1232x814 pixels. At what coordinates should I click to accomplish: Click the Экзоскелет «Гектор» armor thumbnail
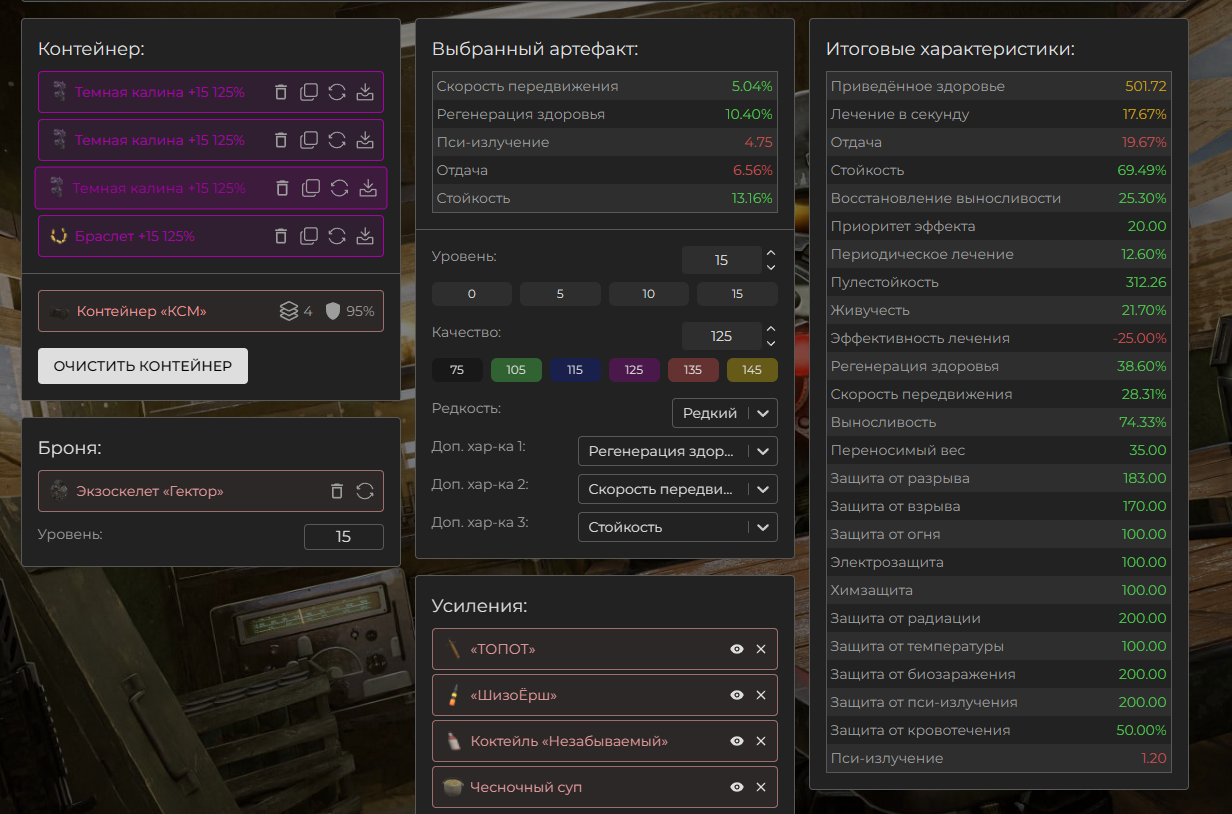61,491
